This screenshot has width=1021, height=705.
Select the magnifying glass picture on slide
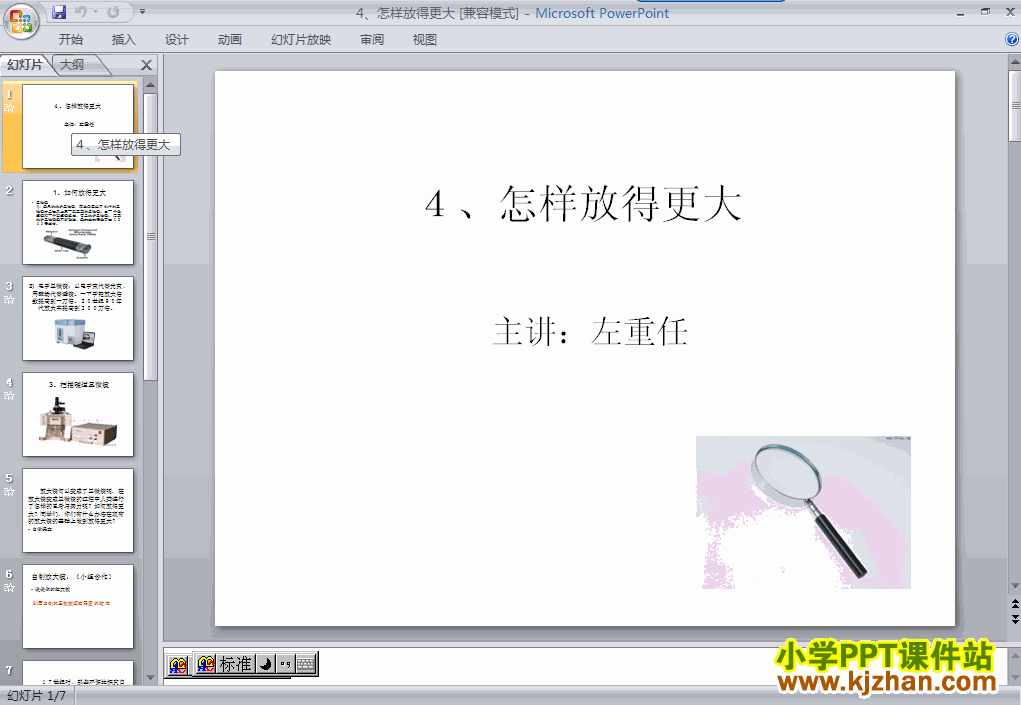click(803, 512)
